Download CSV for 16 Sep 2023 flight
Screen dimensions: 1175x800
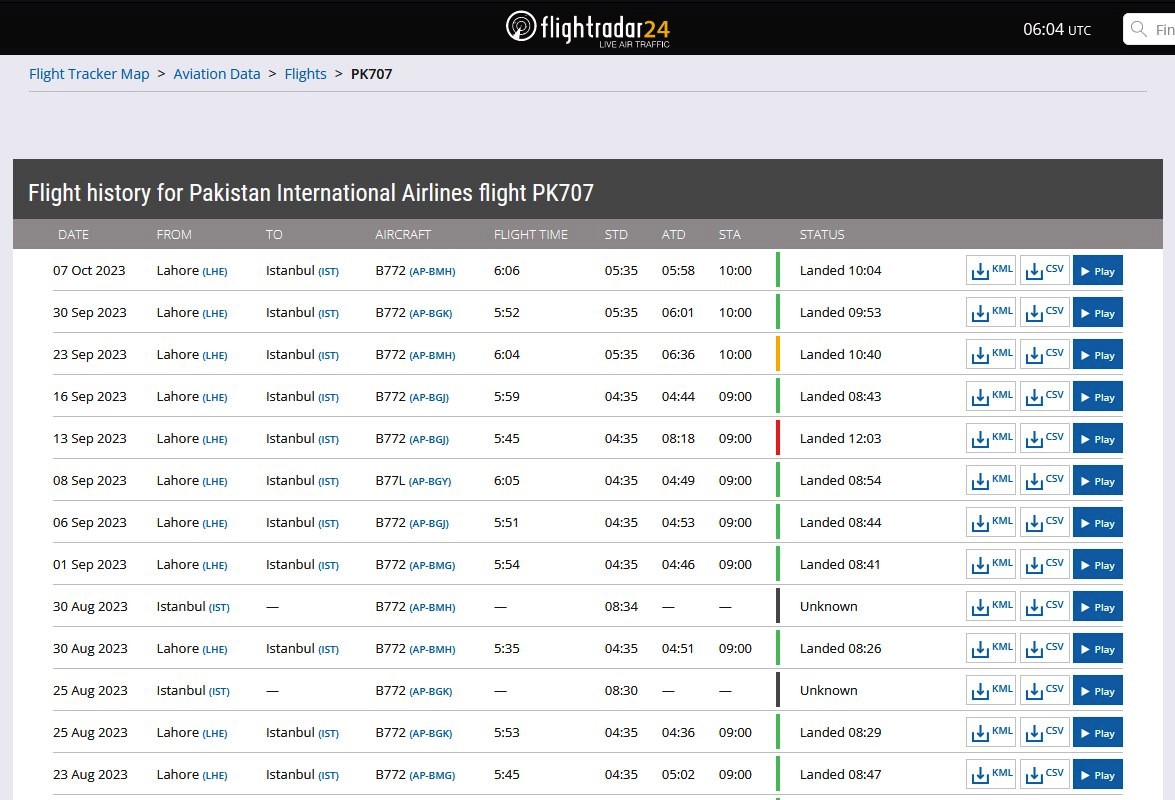[1045, 397]
